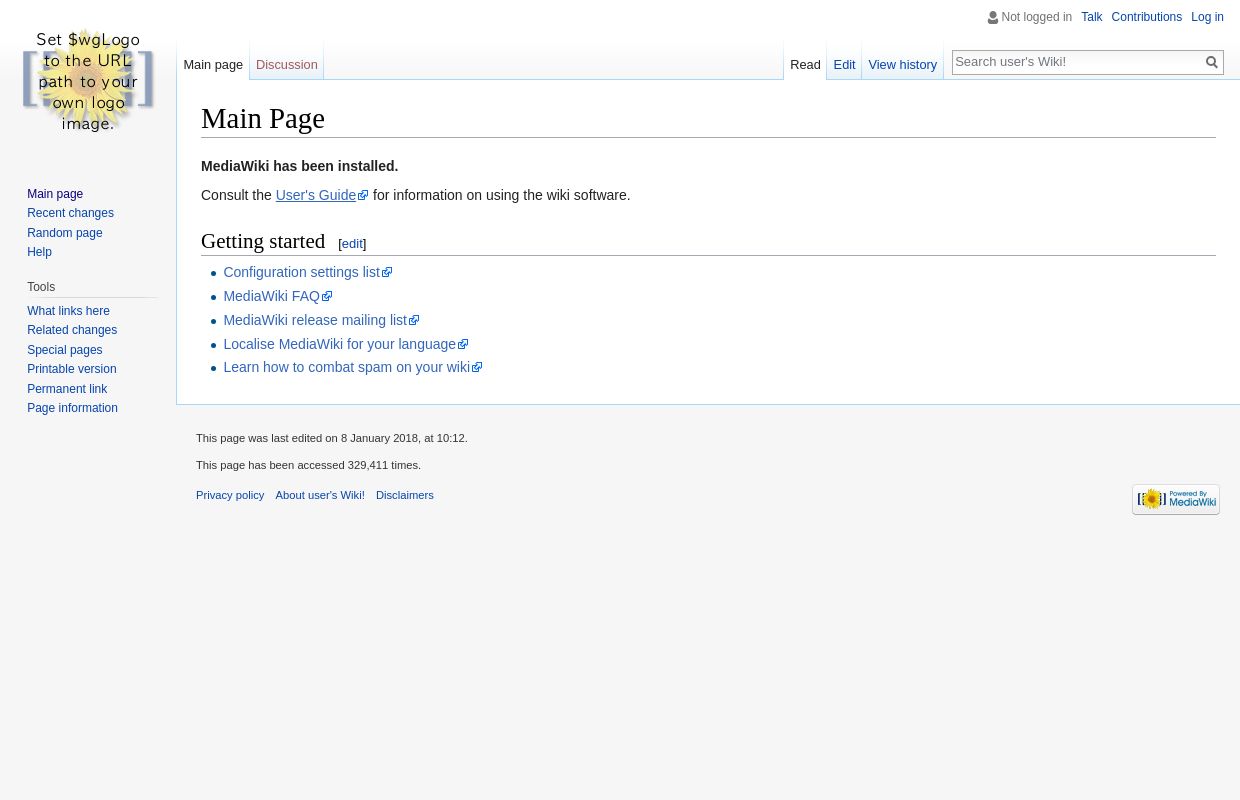Open the Edit tab

[x=844, y=64]
